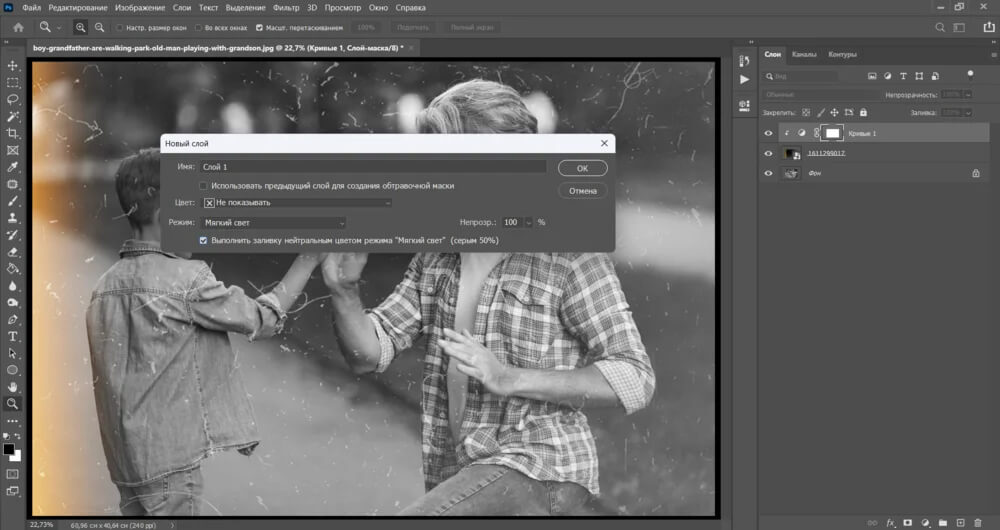Select the Hand tool
The image size is (1000, 530).
(x=13, y=387)
